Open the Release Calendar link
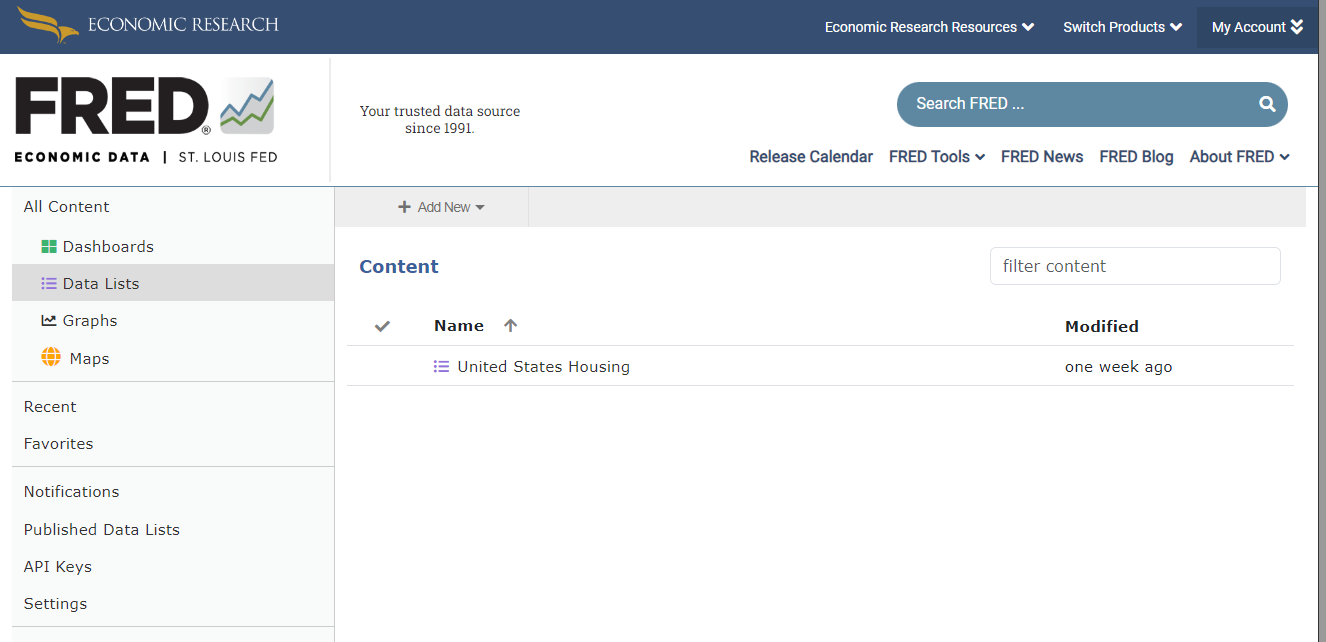 coord(811,157)
